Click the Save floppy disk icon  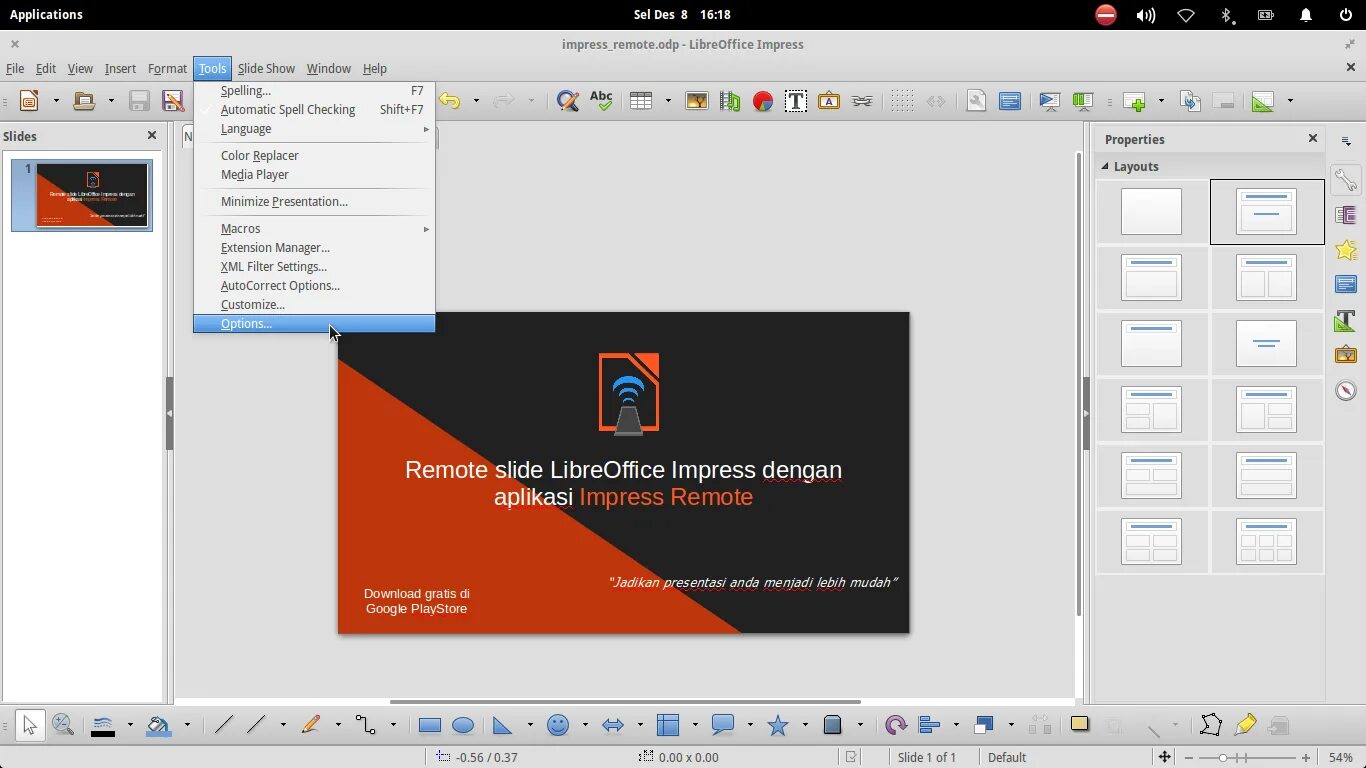pos(139,100)
